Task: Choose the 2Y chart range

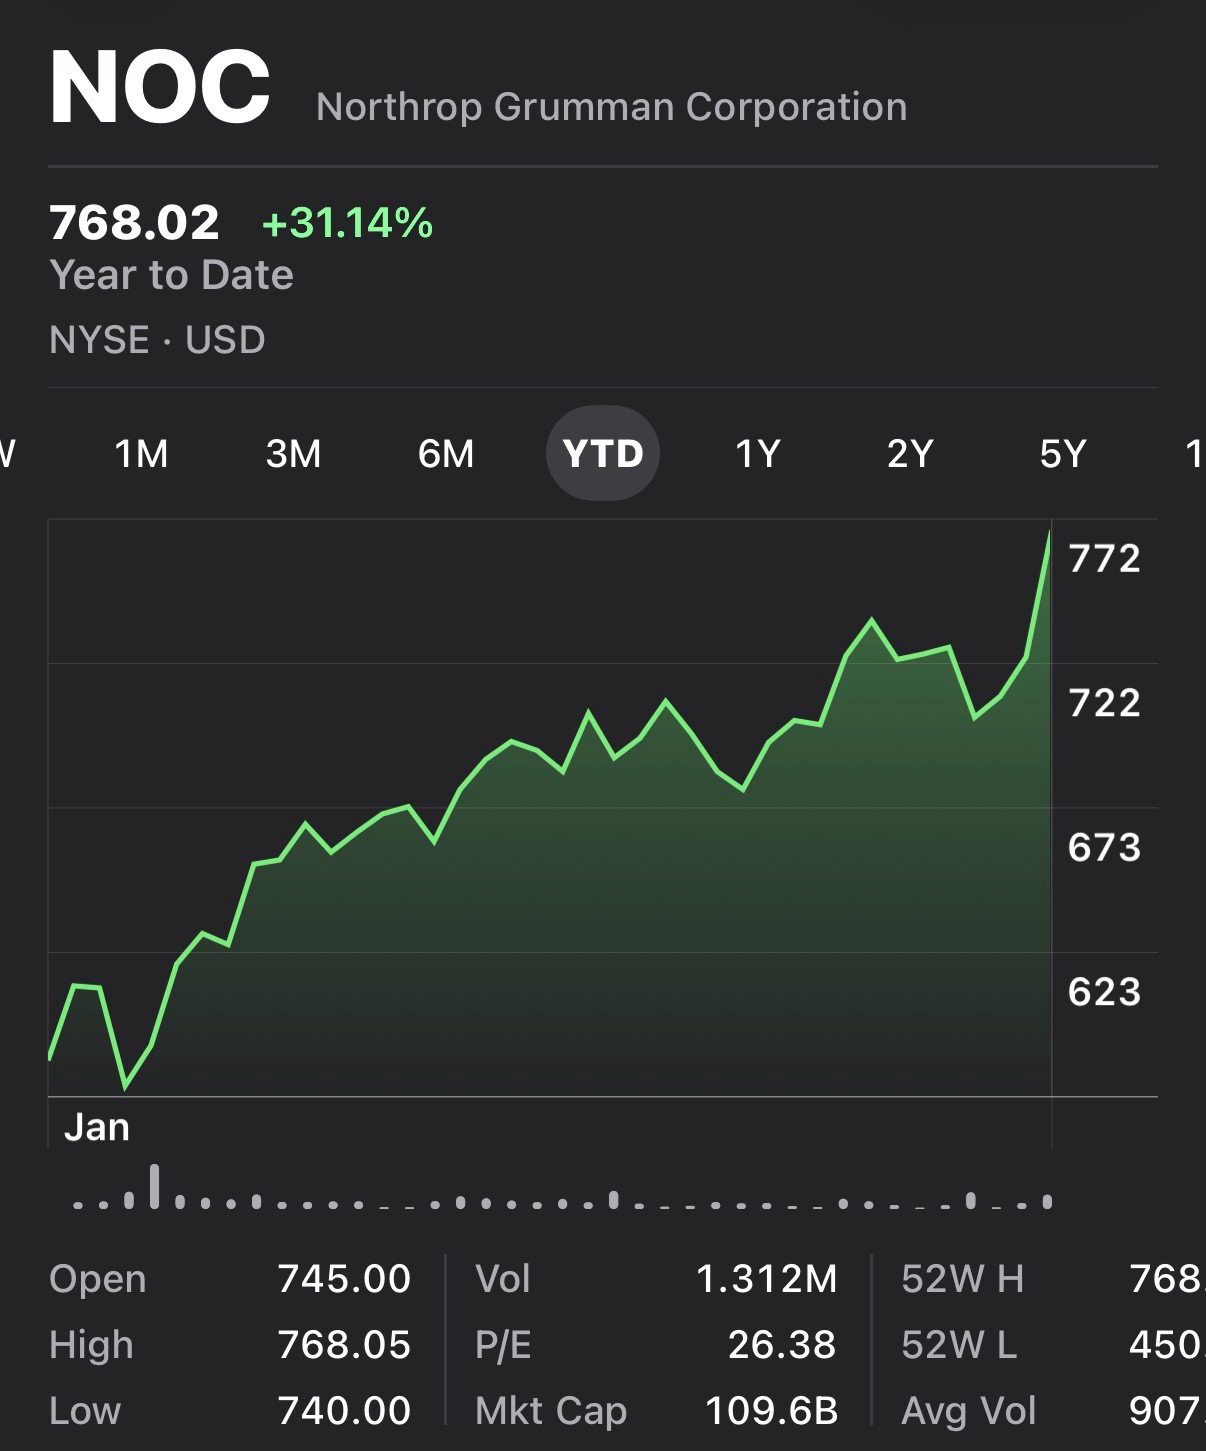Action: [909, 454]
